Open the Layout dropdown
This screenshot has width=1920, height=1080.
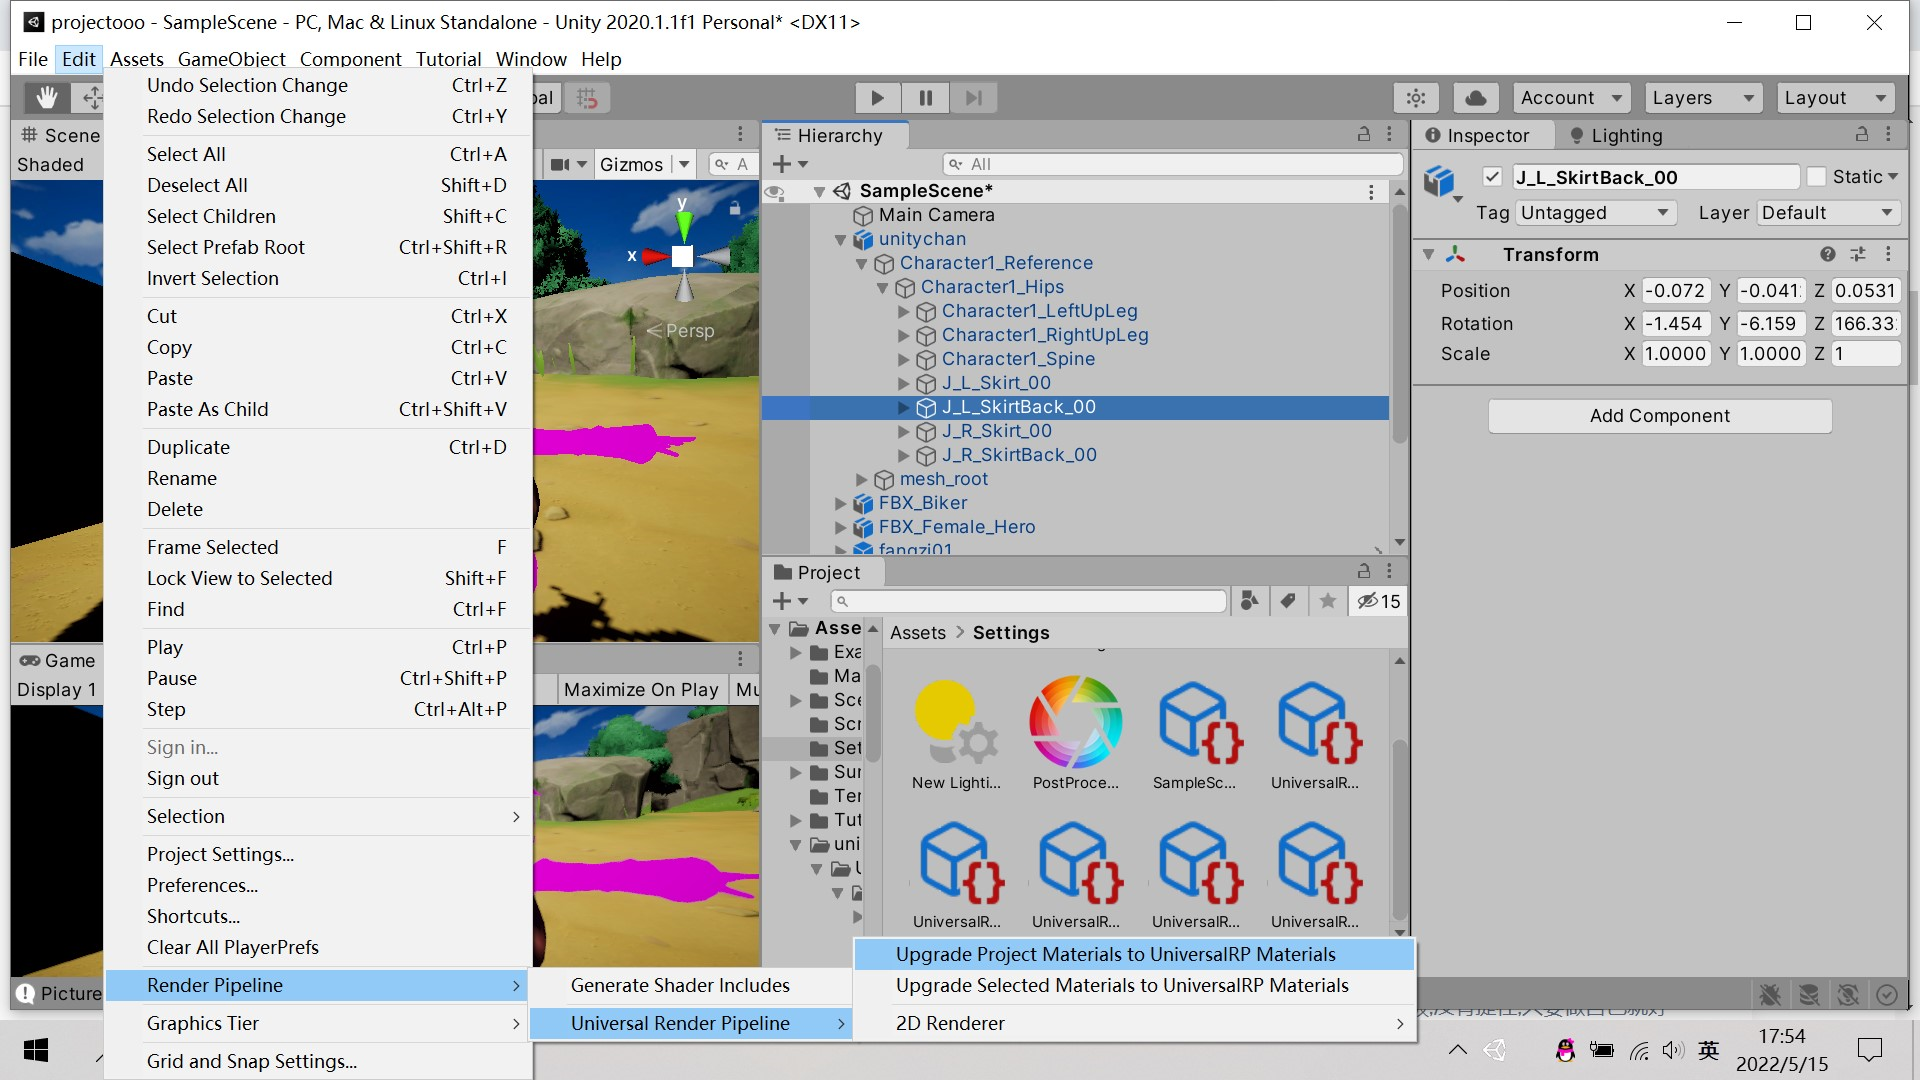point(1836,98)
